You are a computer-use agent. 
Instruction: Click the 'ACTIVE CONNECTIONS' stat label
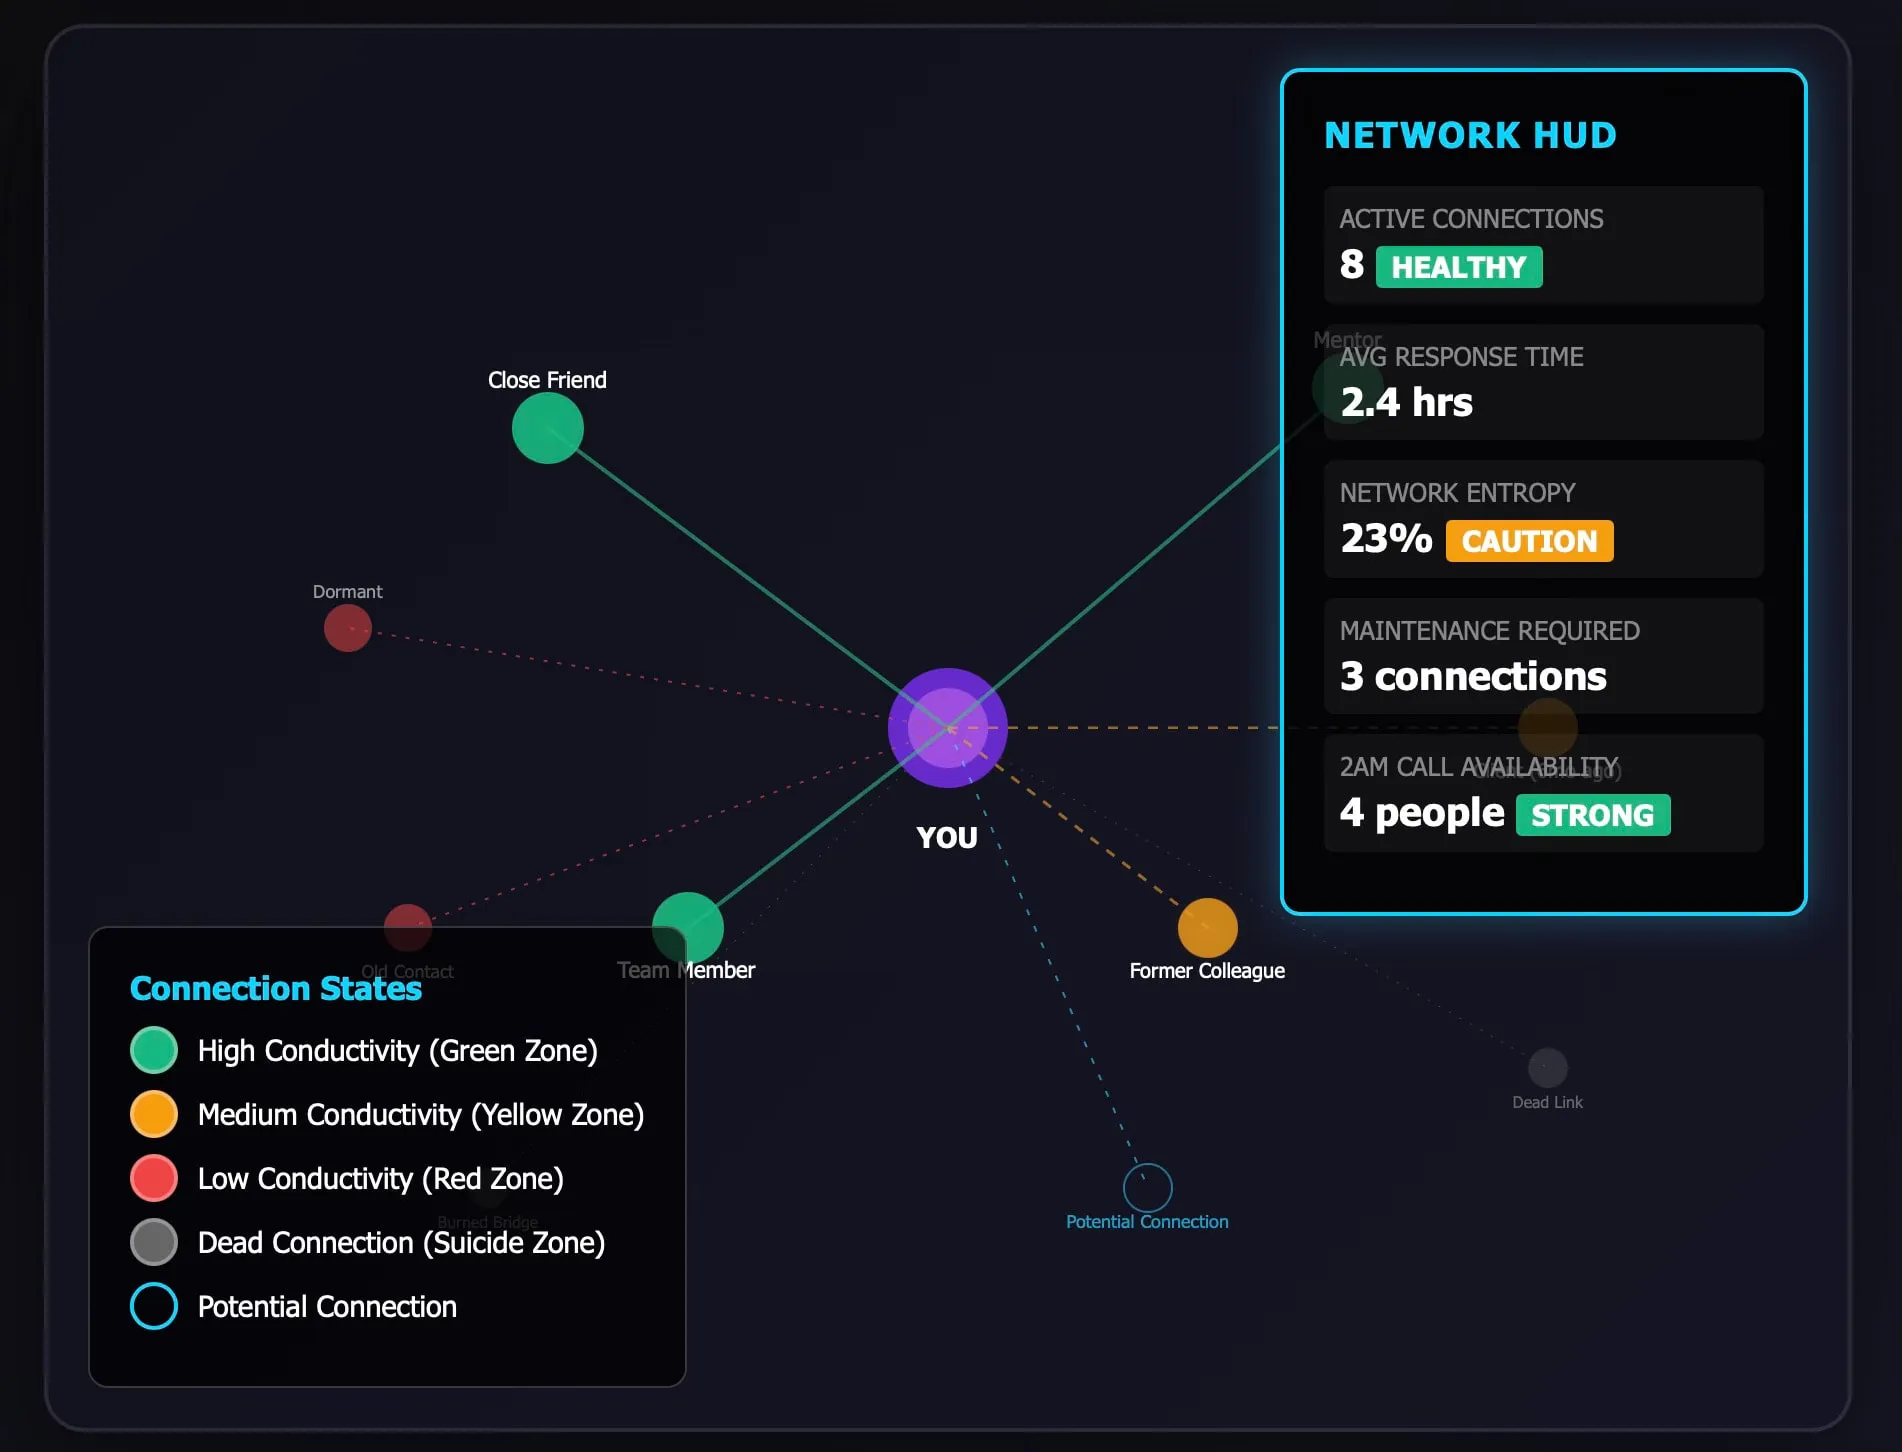pos(1471,219)
